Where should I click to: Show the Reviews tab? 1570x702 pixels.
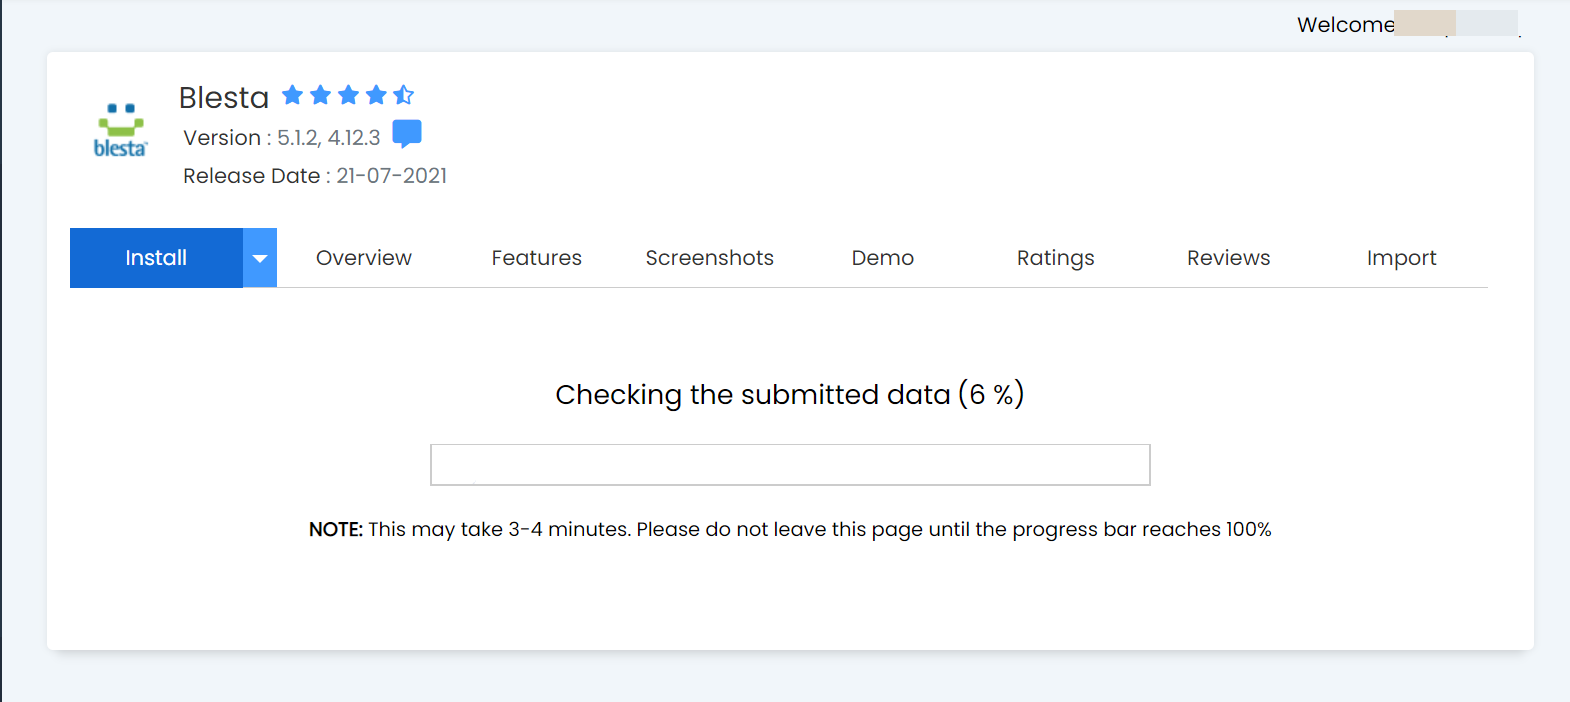1228,258
